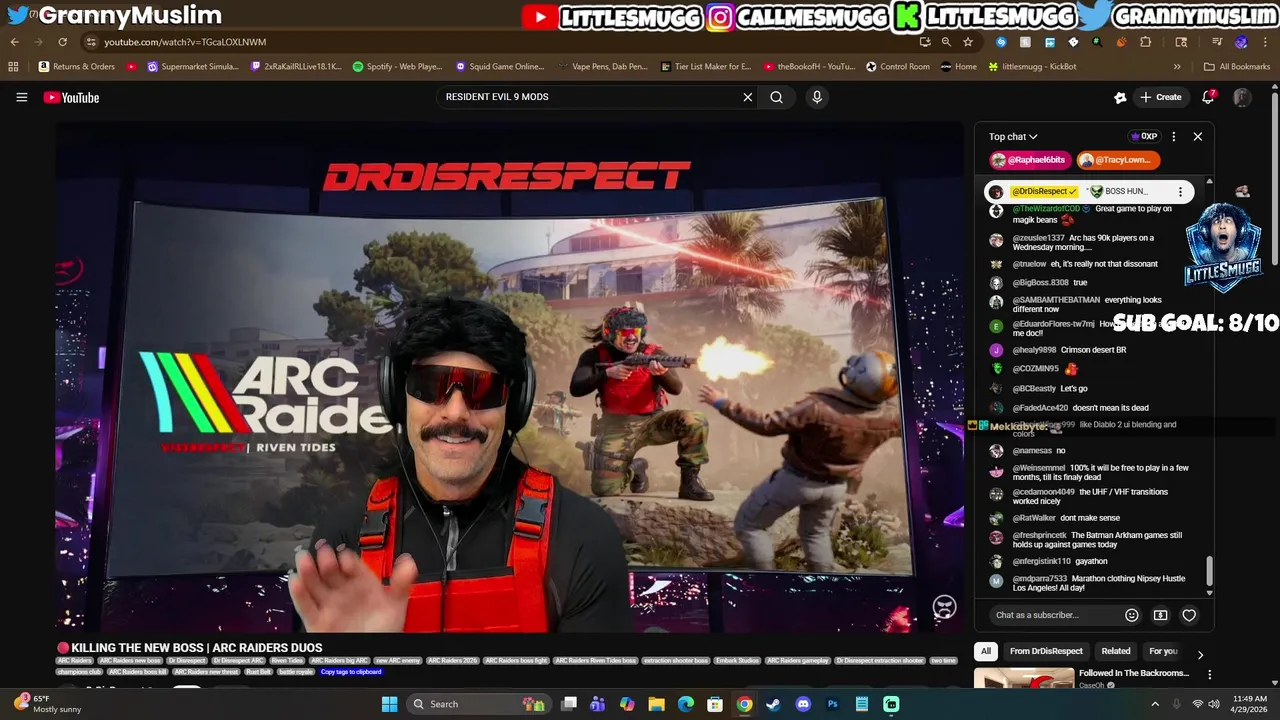
Task: Open the @Raphael6bits super chat chip
Action: click(x=1029, y=160)
